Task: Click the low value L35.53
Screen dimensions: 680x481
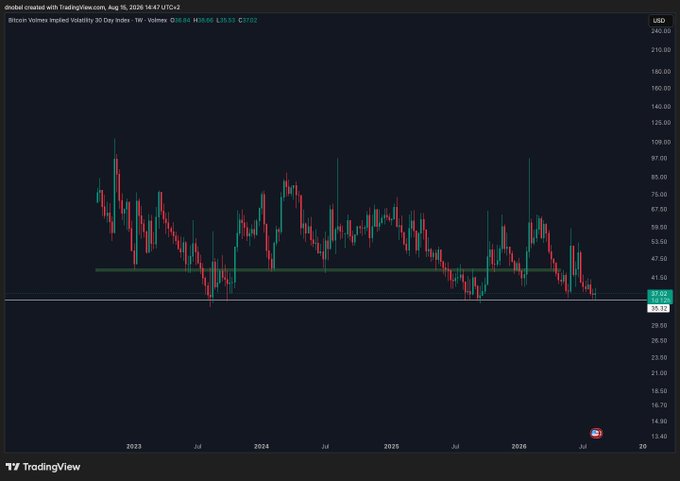Action: [x=226, y=20]
